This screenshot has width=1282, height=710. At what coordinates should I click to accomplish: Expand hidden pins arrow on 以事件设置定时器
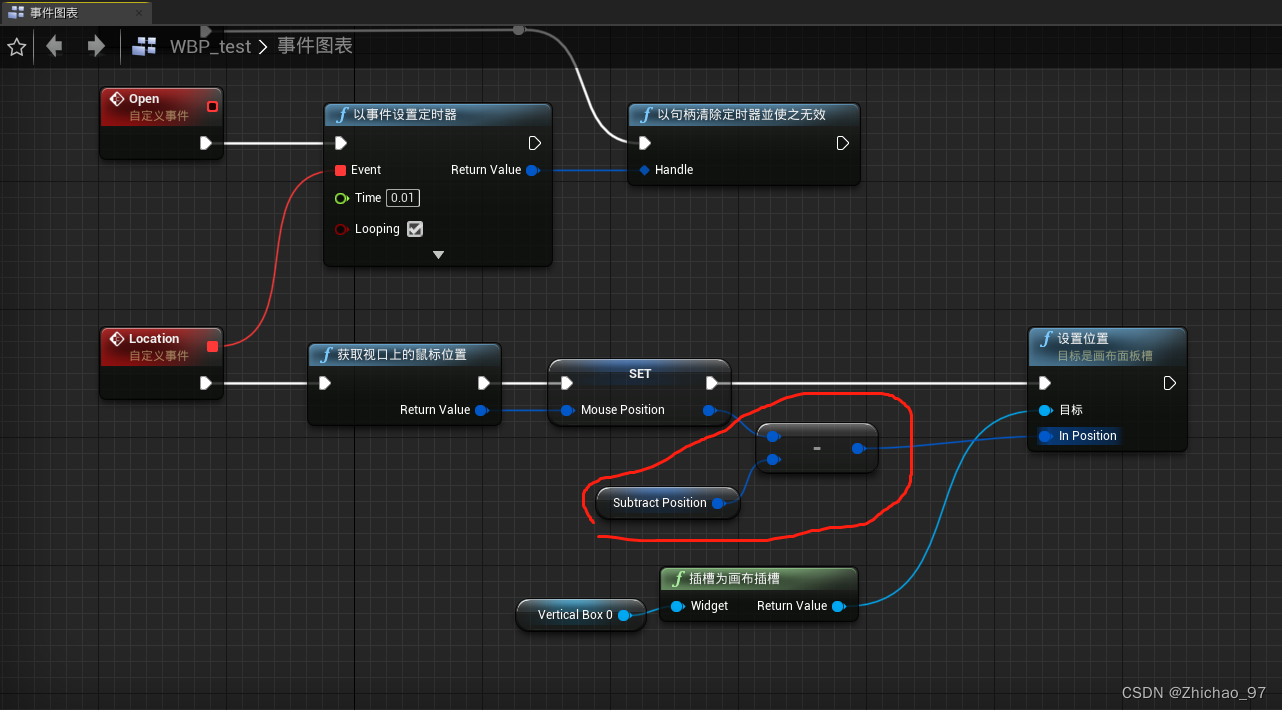click(437, 254)
